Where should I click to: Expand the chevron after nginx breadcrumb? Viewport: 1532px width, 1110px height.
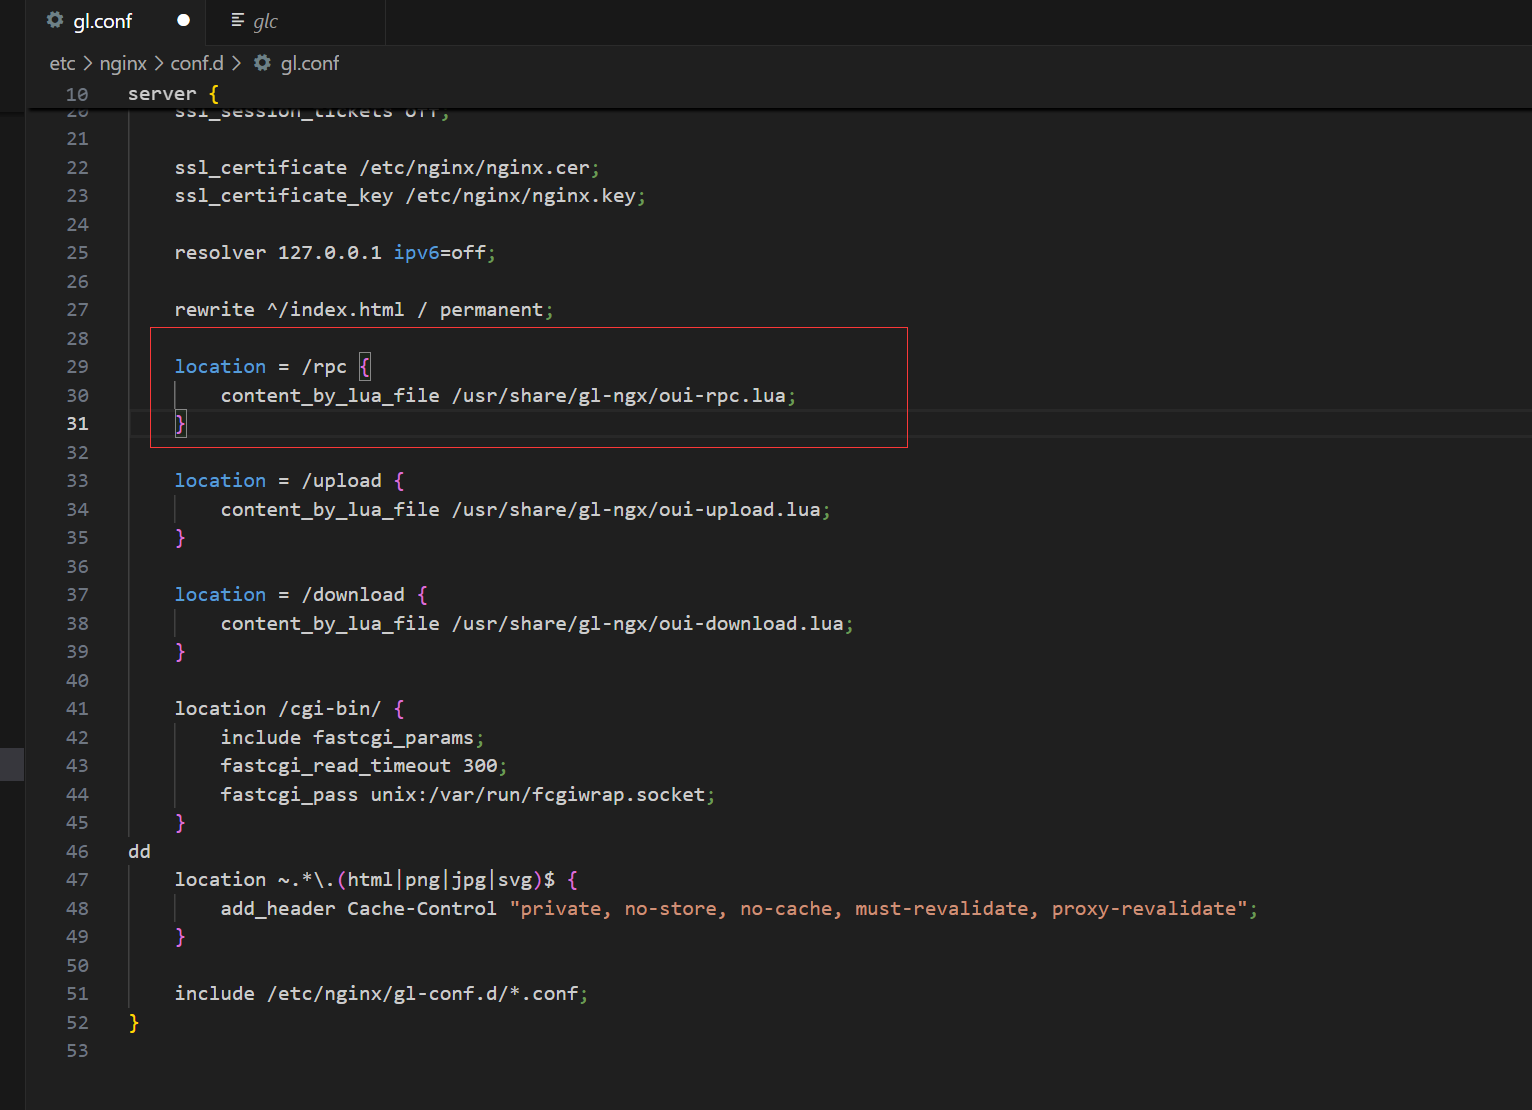pyautogui.click(x=159, y=63)
